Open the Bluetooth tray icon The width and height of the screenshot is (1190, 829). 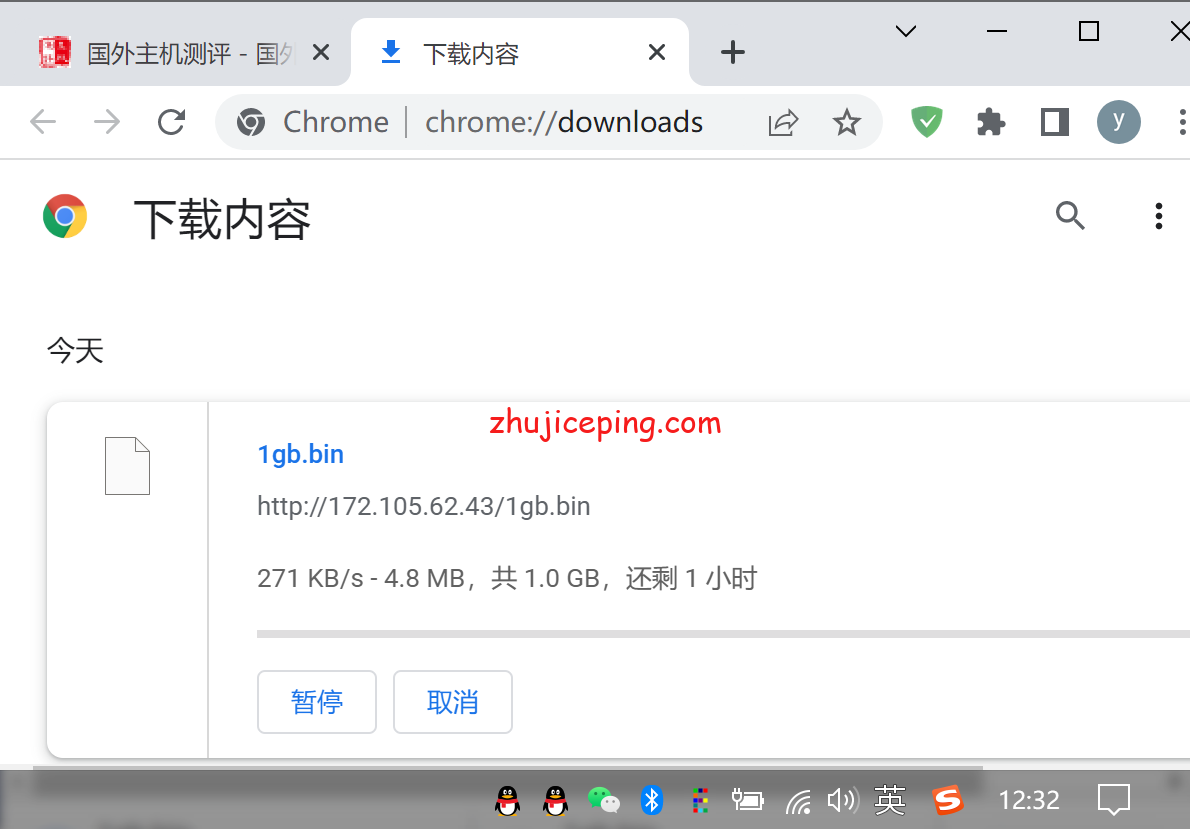[x=652, y=800]
